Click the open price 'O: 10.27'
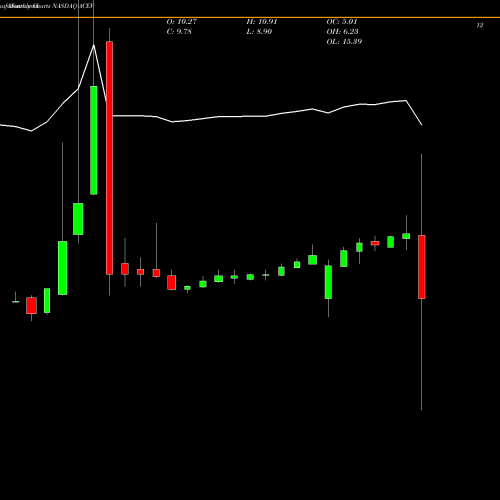This screenshot has height=500, width=500. coord(182,22)
